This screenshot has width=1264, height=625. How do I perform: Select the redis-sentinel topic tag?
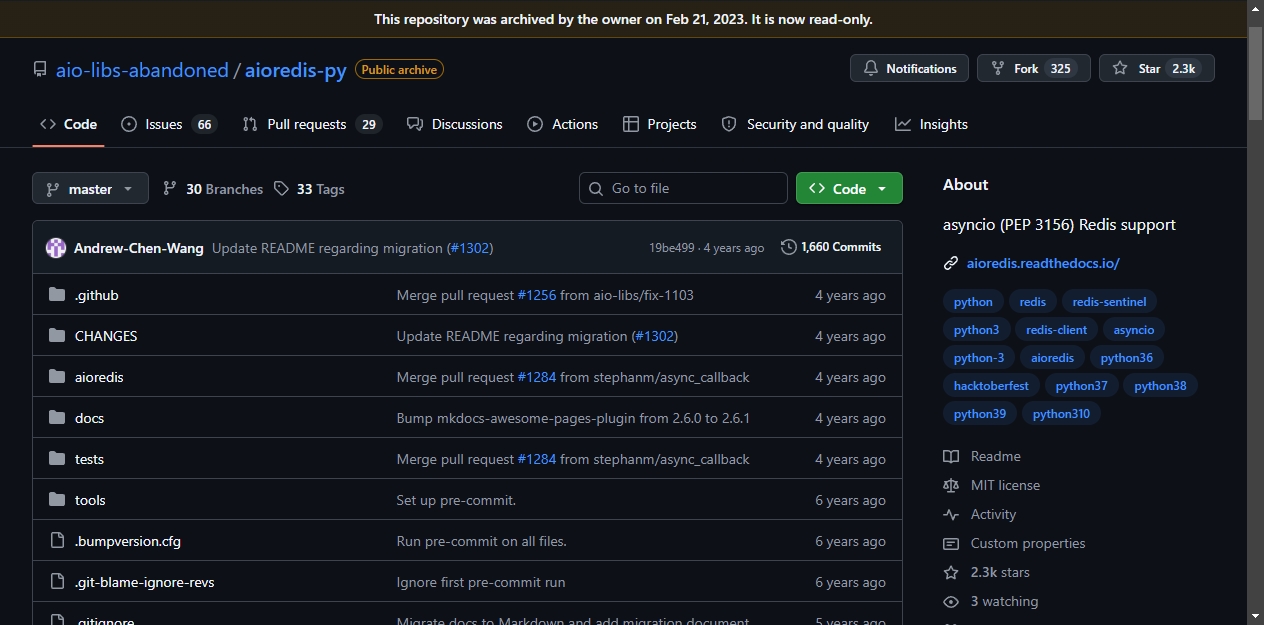[x=1110, y=301]
